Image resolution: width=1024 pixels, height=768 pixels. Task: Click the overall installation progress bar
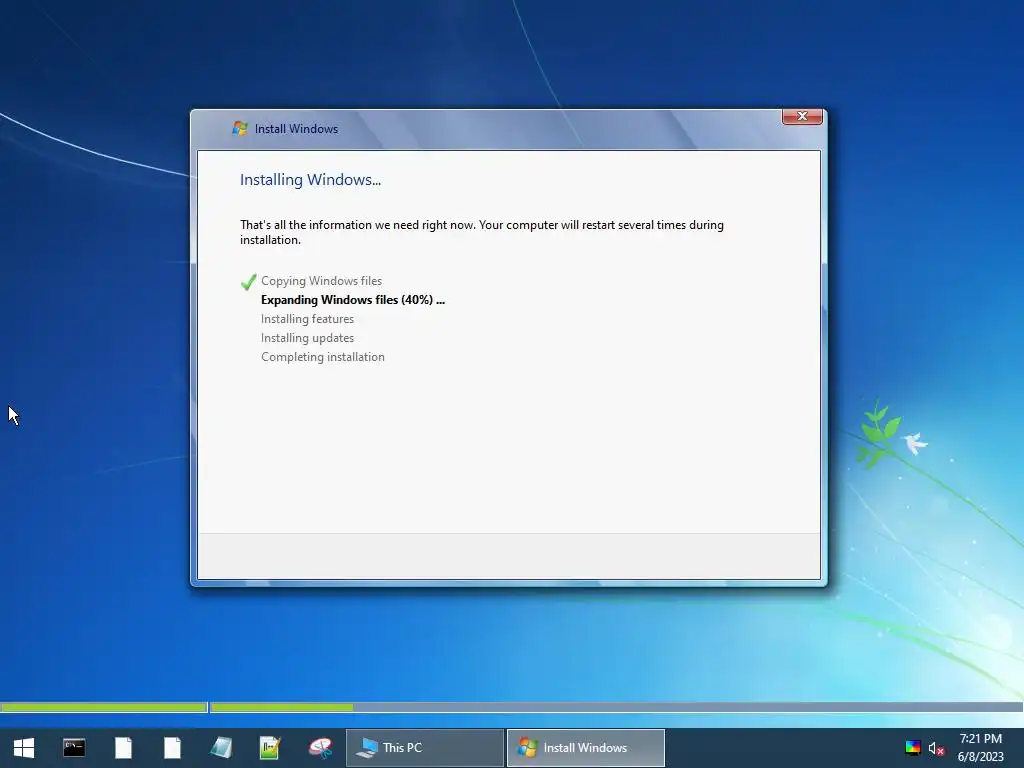(x=512, y=707)
